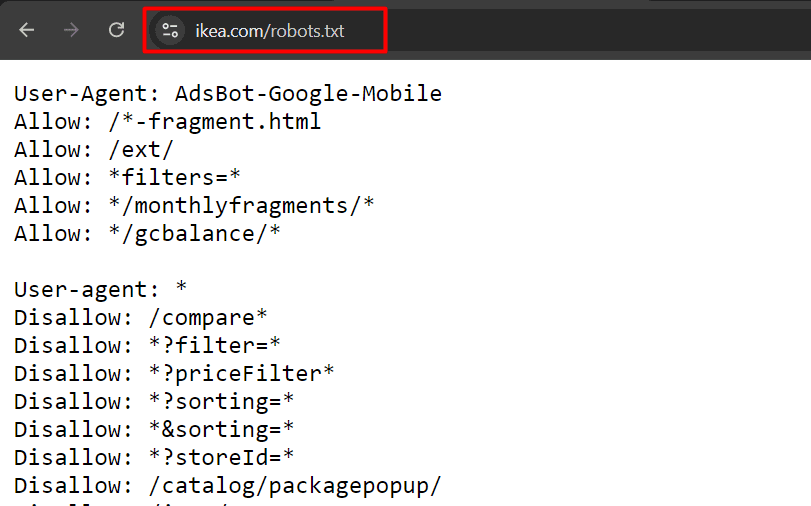Click the 'User-Agent: AdsBot-Google-Mobile' line
This screenshot has width=811, height=506.
tap(227, 94)
